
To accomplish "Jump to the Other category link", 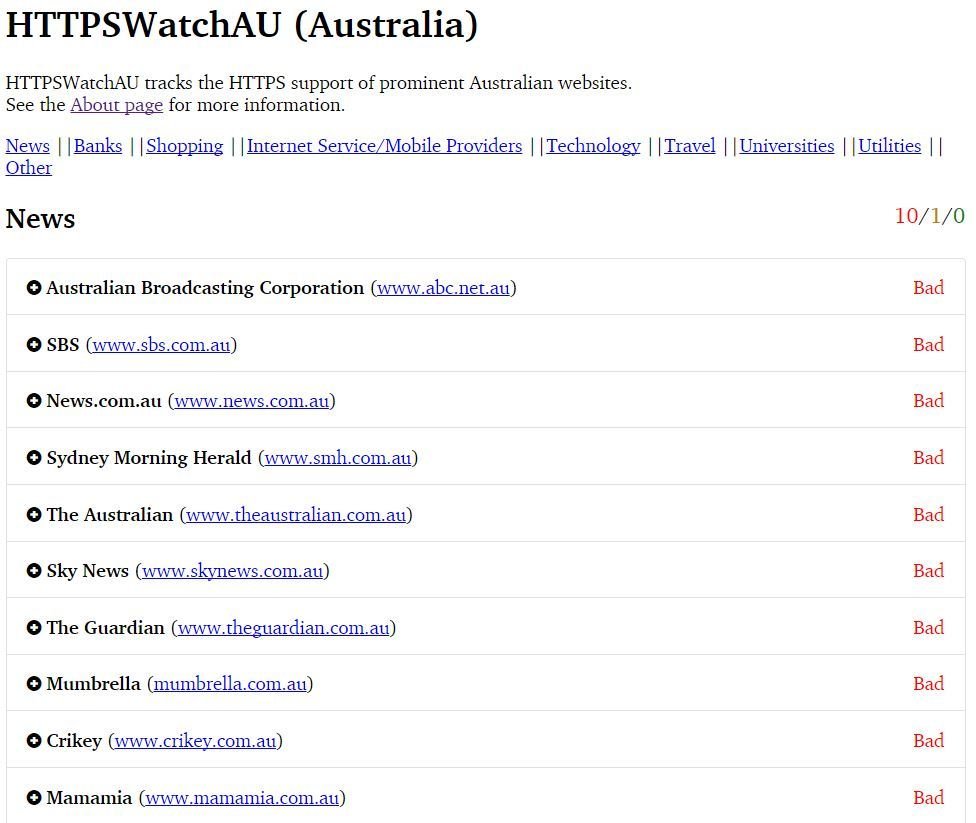I will tap(29, 168).
